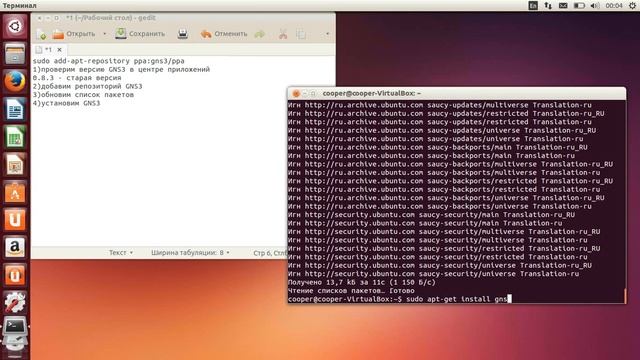Click the Открыть button in gedit
This screenshot has width=640, height=360.
coord(74,34)
